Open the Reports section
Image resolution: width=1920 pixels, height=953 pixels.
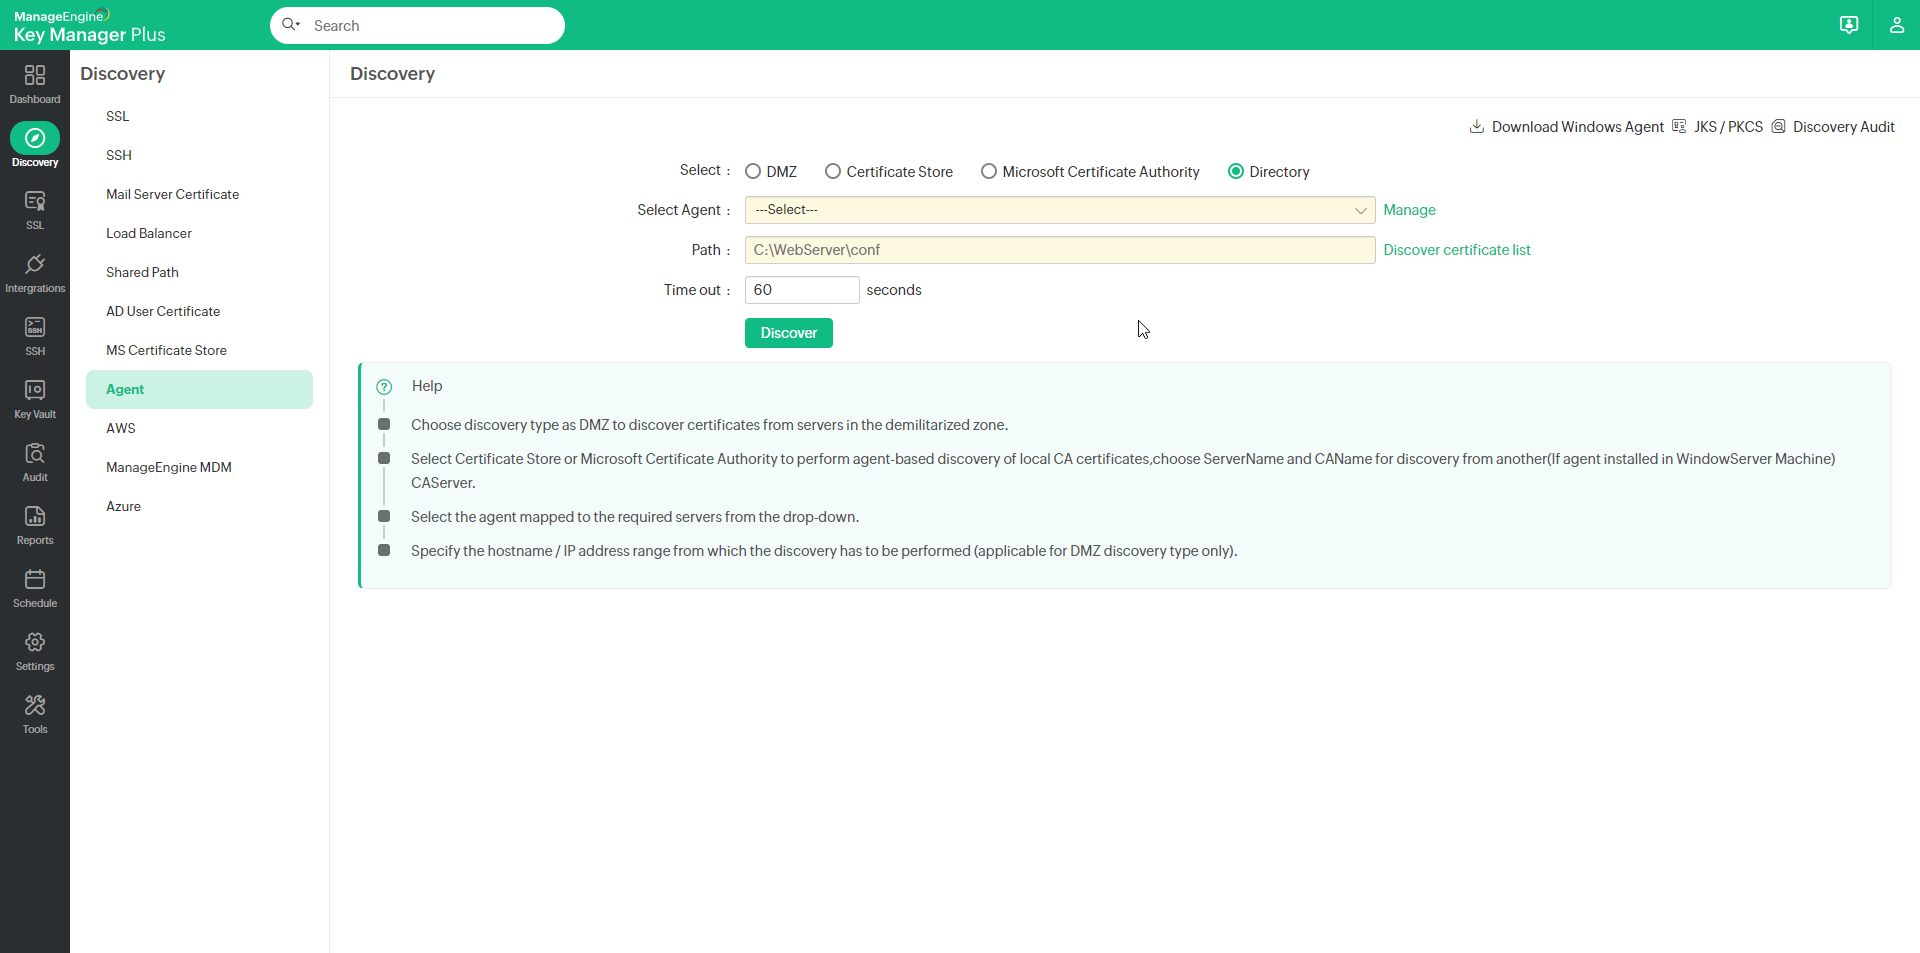tap(34, 524)
